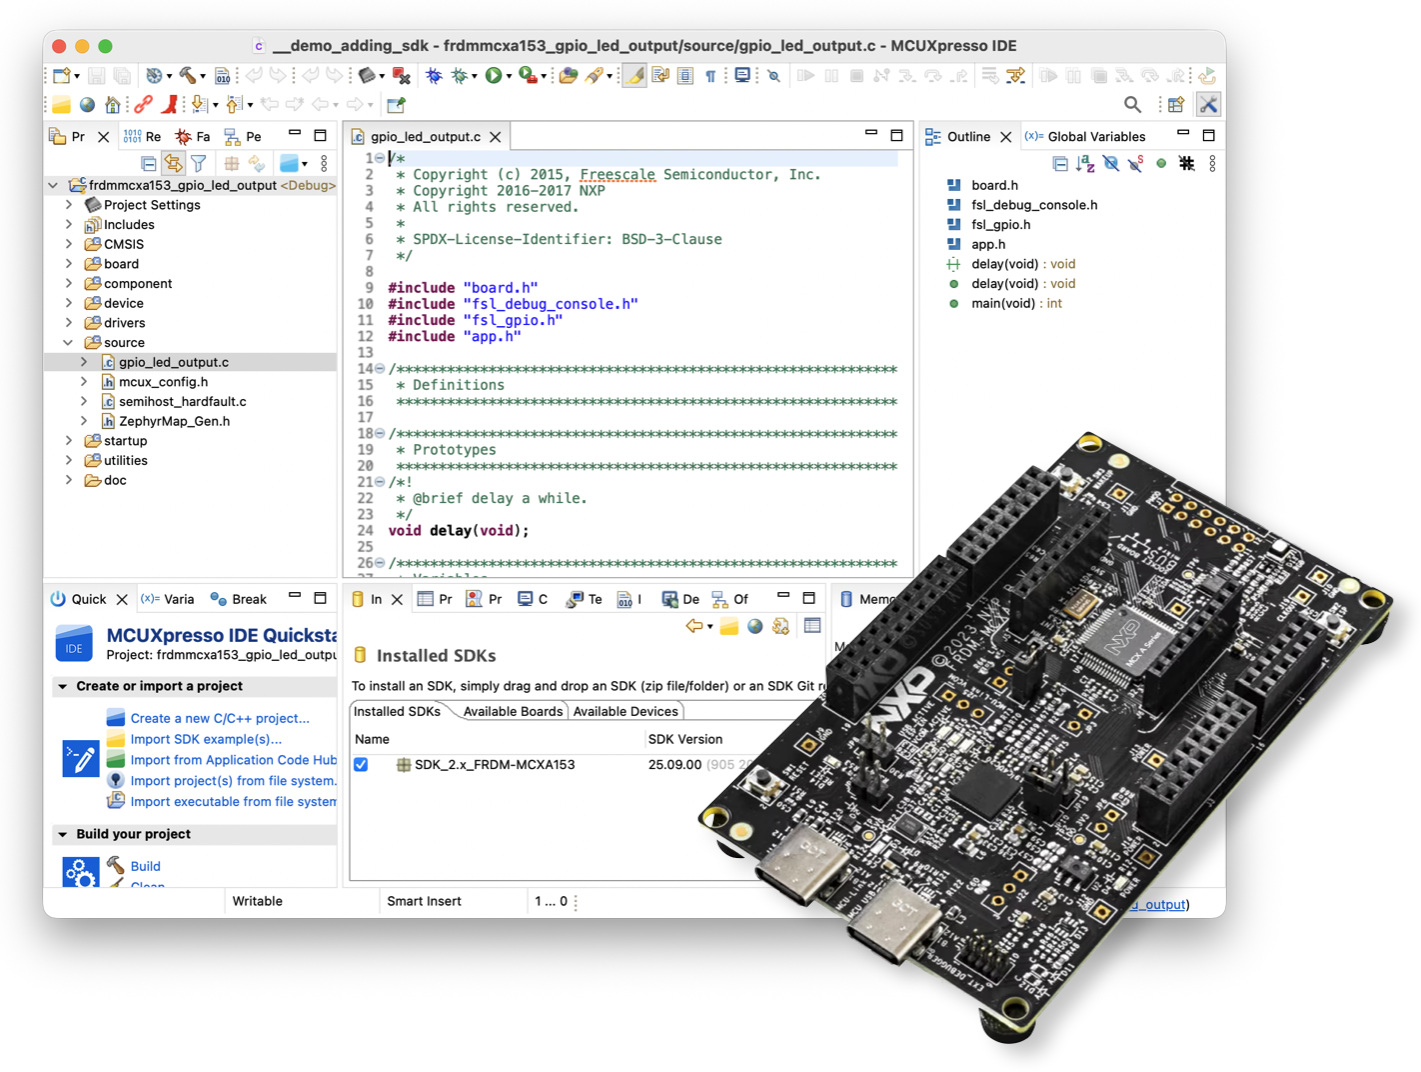Toggle the SDK_2.x_FRDM-MCXA153 checkbox
Image resolution: width=1421 pixels, height=1072 pixels.
pos(361,765)
